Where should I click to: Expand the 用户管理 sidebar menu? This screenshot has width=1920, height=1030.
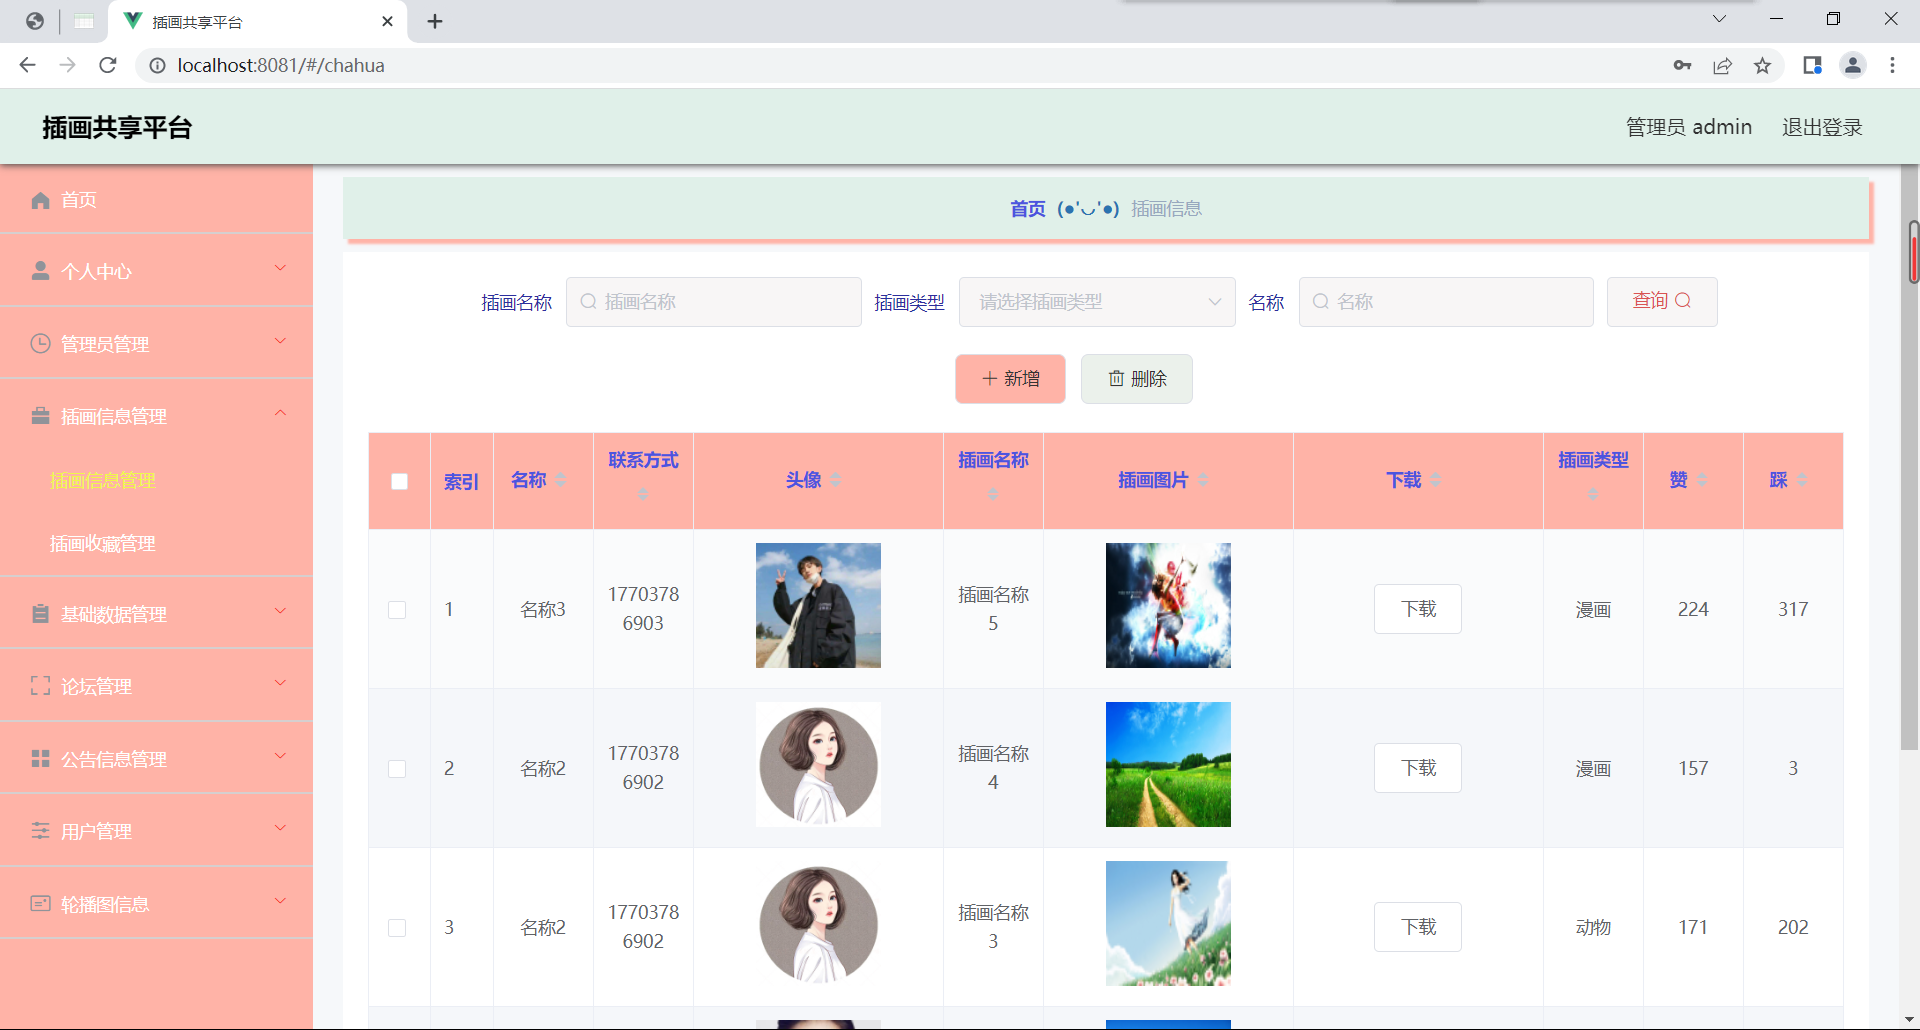coord(280,828)
